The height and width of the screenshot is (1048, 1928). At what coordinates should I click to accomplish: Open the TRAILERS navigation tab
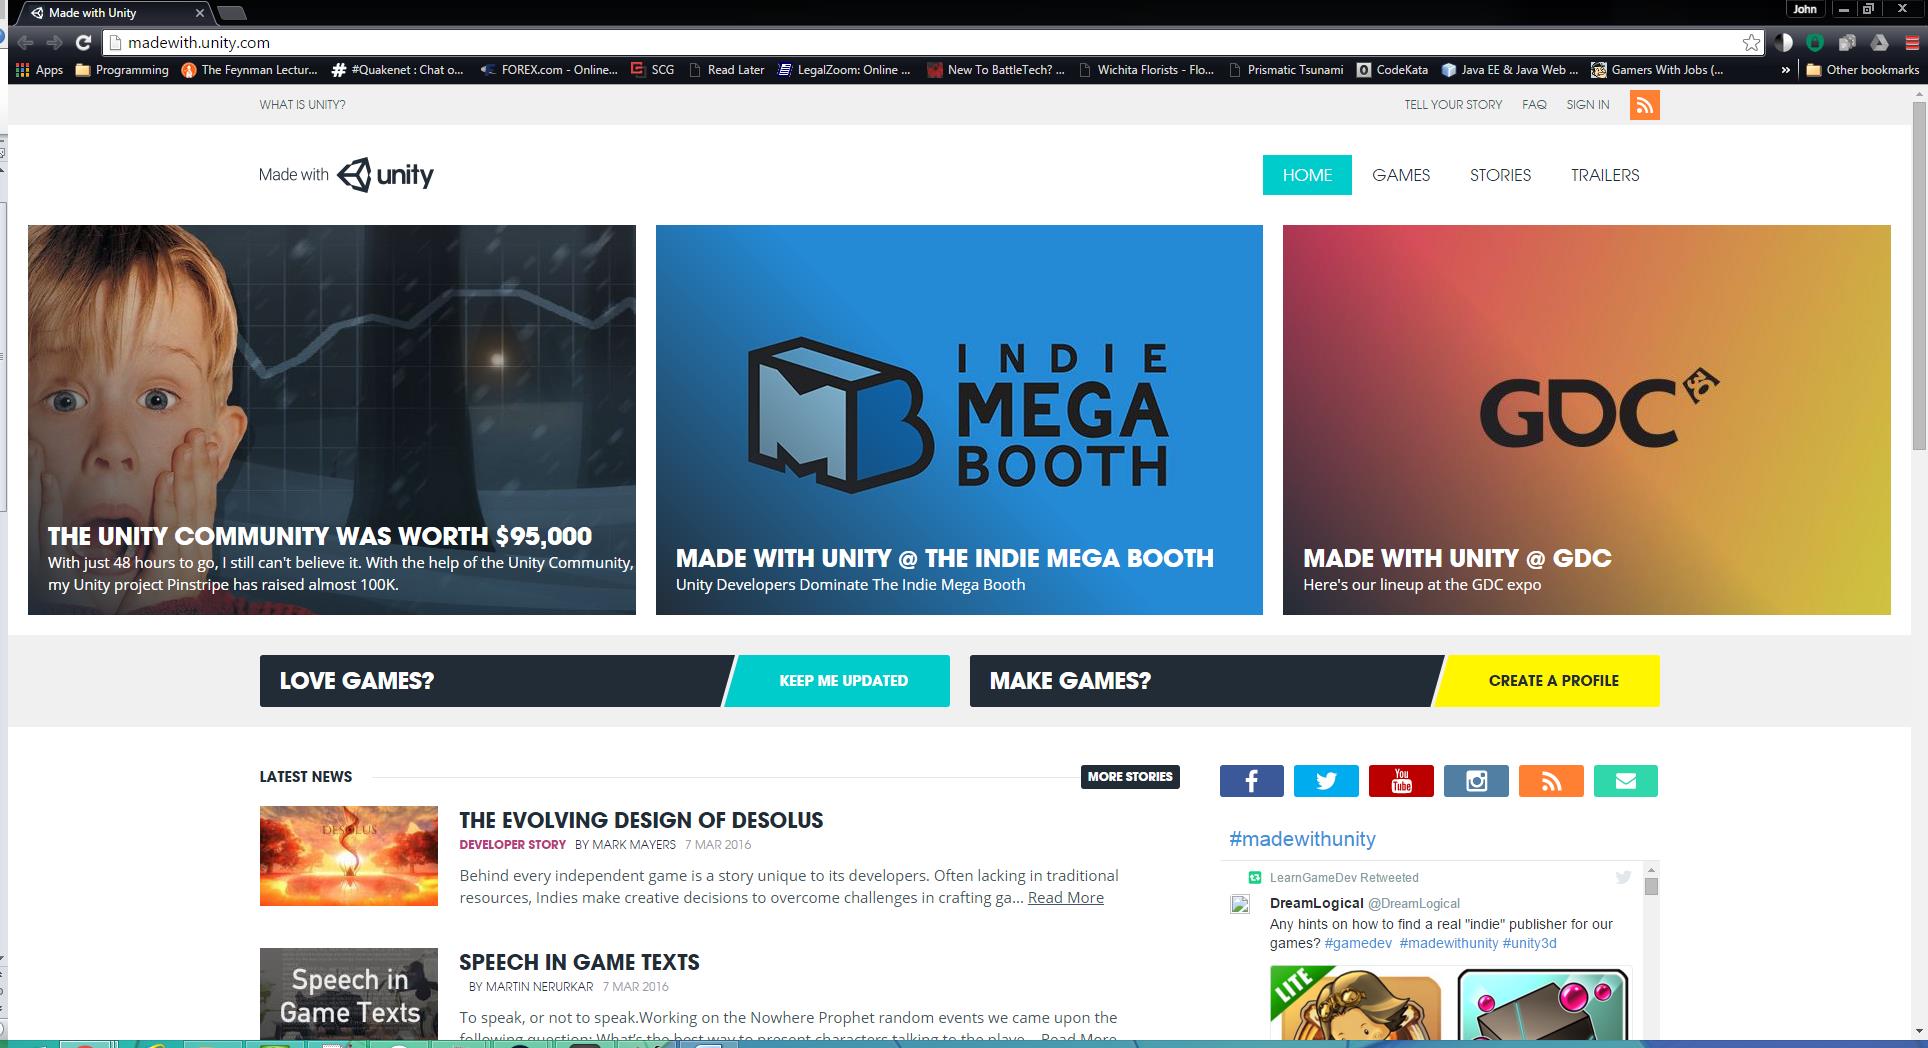coord(1605,175)
